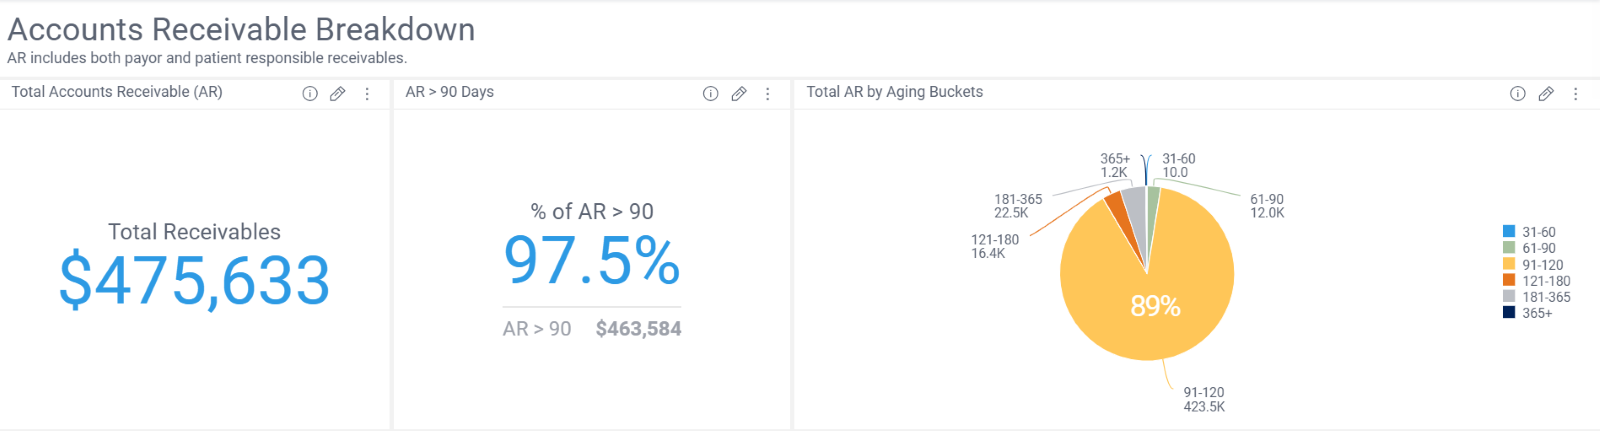Screen dimensions: 1600x431
Task: View info for Total AR by Aging Buckets
Action: (x=1517, y=94)
